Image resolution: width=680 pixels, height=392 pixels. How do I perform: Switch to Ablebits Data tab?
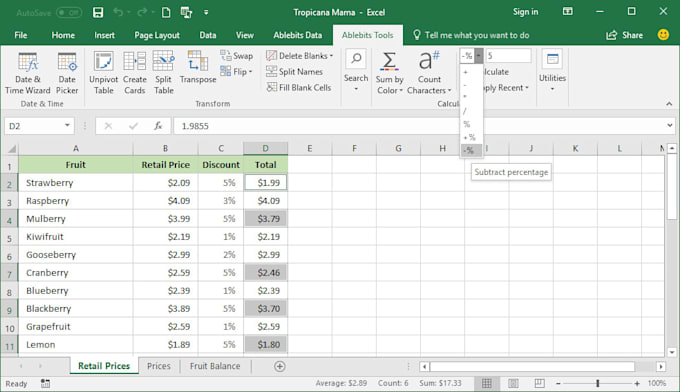pos(298,35)
